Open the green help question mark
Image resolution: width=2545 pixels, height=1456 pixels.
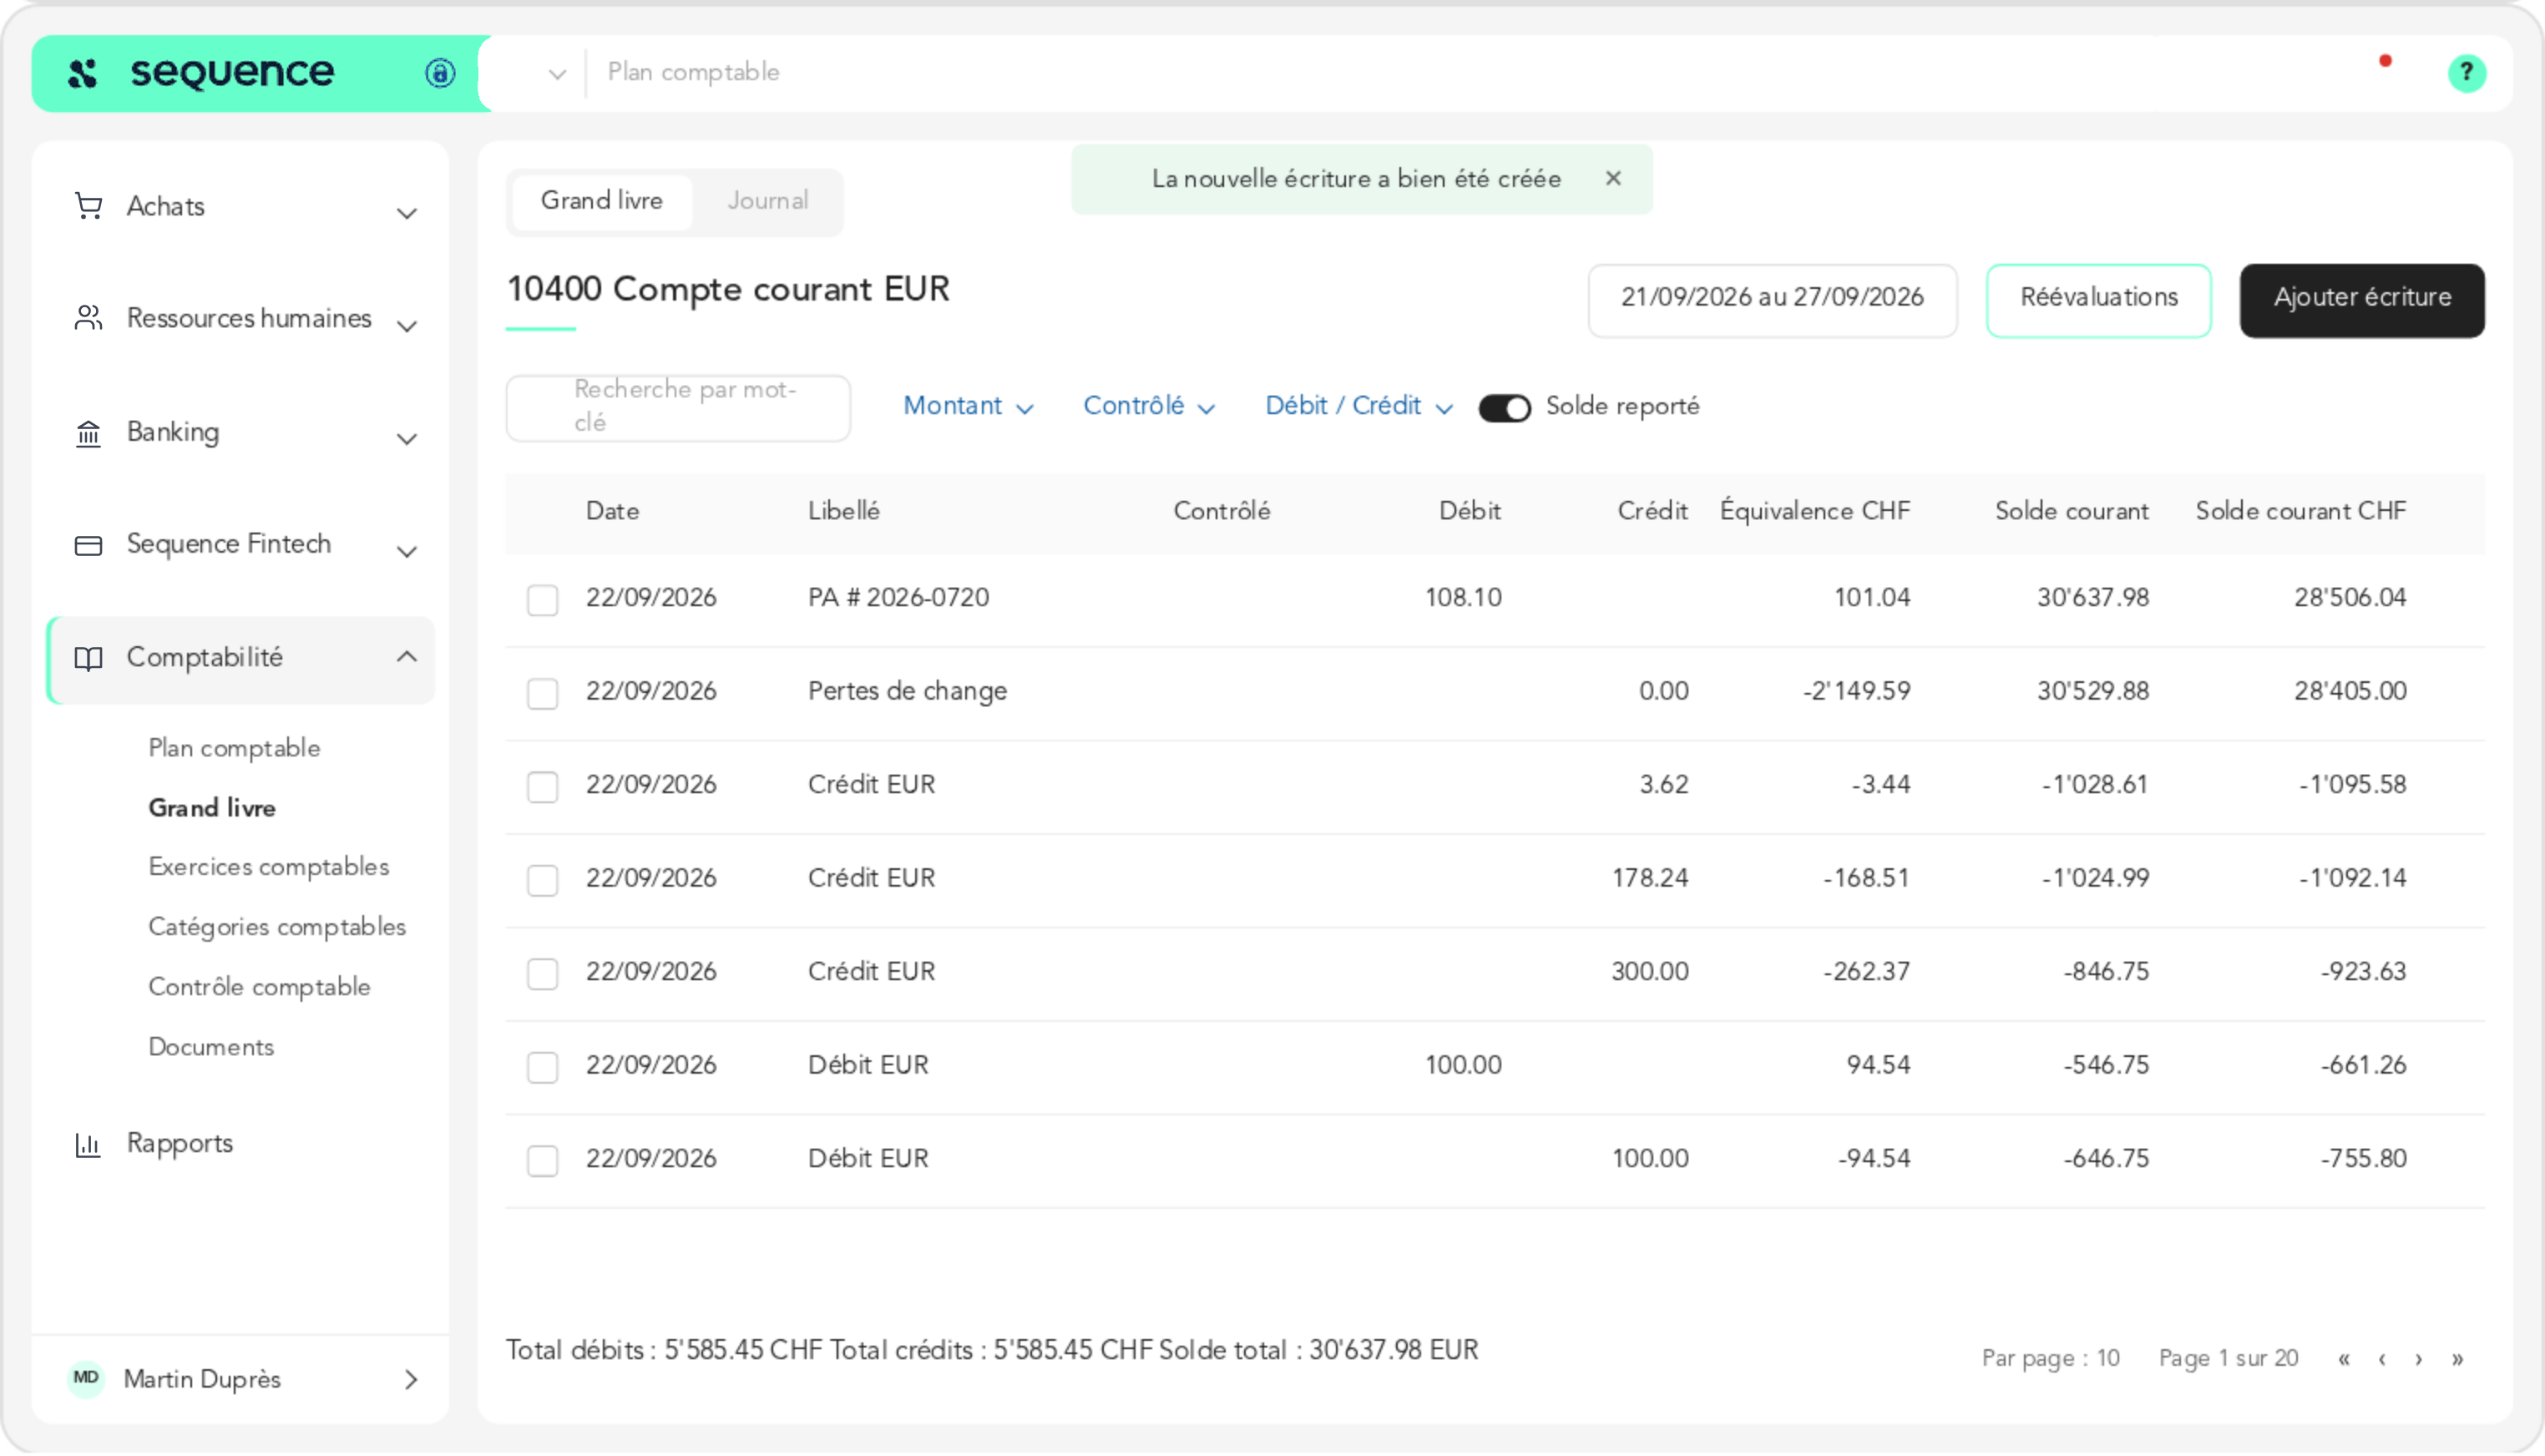pos(2467,73)
